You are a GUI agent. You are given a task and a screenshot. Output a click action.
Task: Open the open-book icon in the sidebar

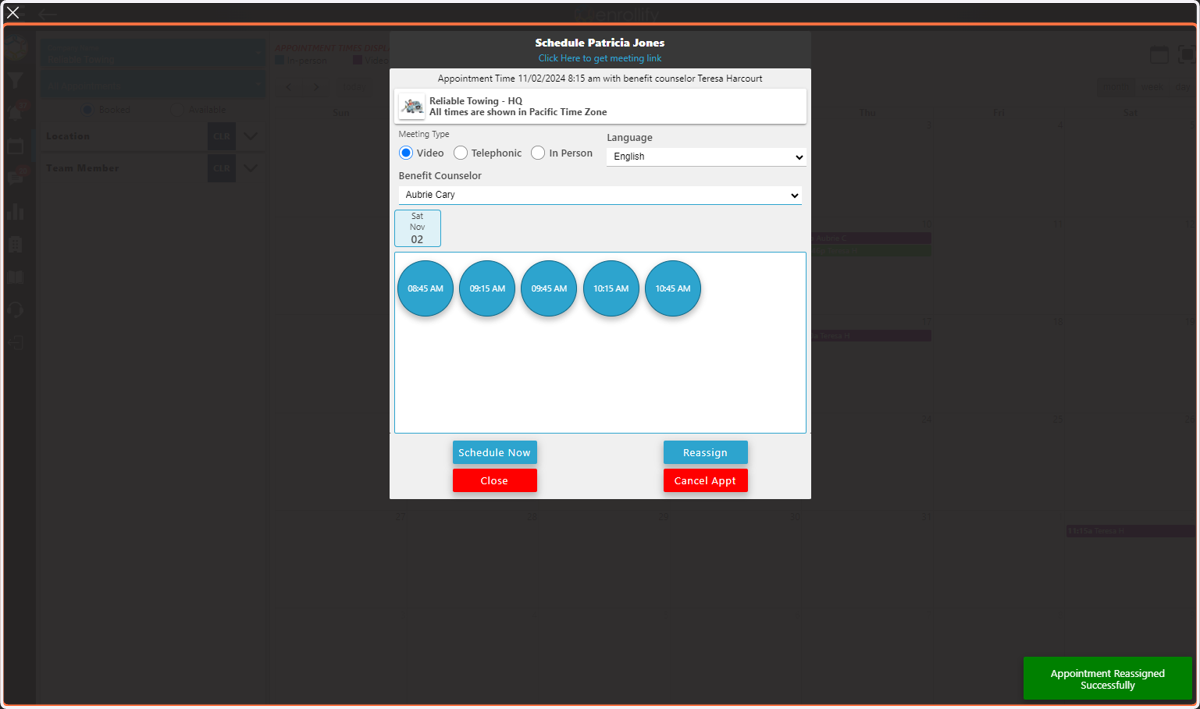point(15,277)
